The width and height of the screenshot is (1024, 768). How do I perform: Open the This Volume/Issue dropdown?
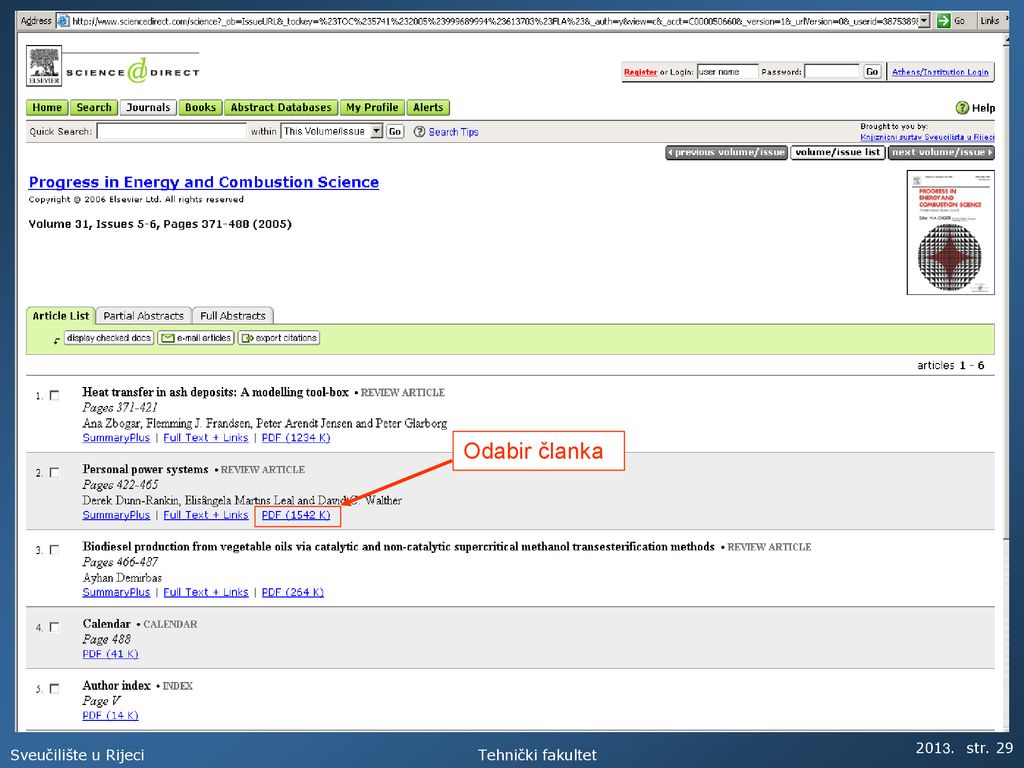click(x=376, y=131)
